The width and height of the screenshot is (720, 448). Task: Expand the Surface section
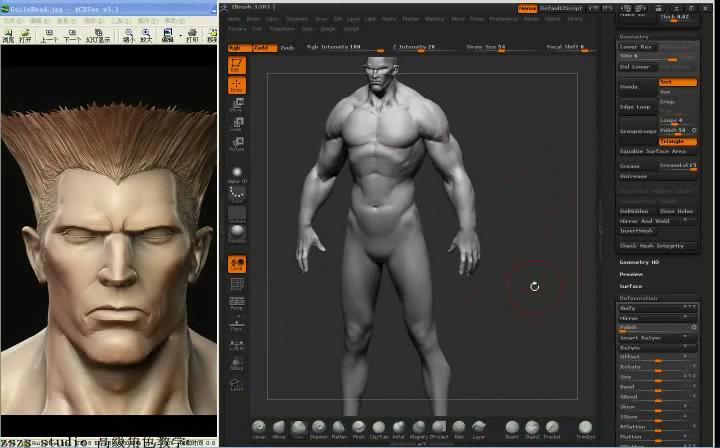630,286
